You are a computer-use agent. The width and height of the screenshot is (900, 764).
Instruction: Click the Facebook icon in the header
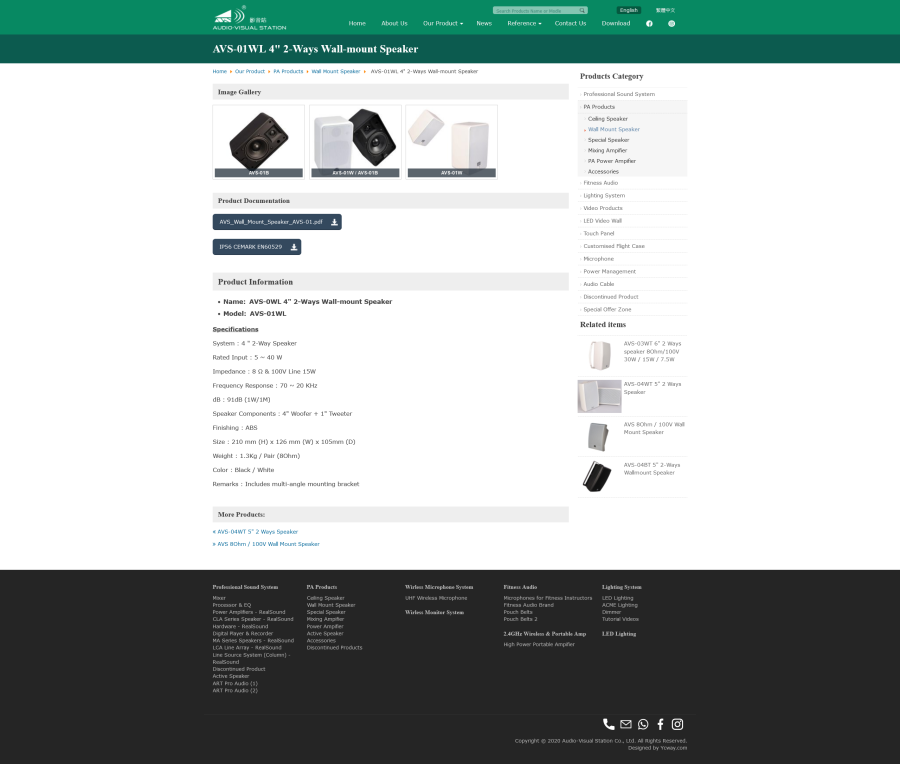pyautogui.click(x=649, y=23)
